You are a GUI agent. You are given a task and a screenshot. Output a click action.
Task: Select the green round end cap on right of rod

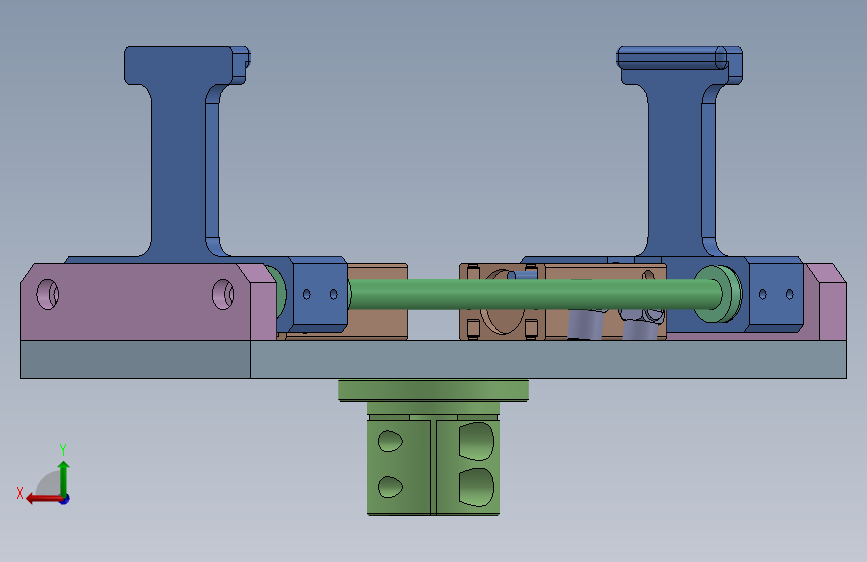point(718,294)
